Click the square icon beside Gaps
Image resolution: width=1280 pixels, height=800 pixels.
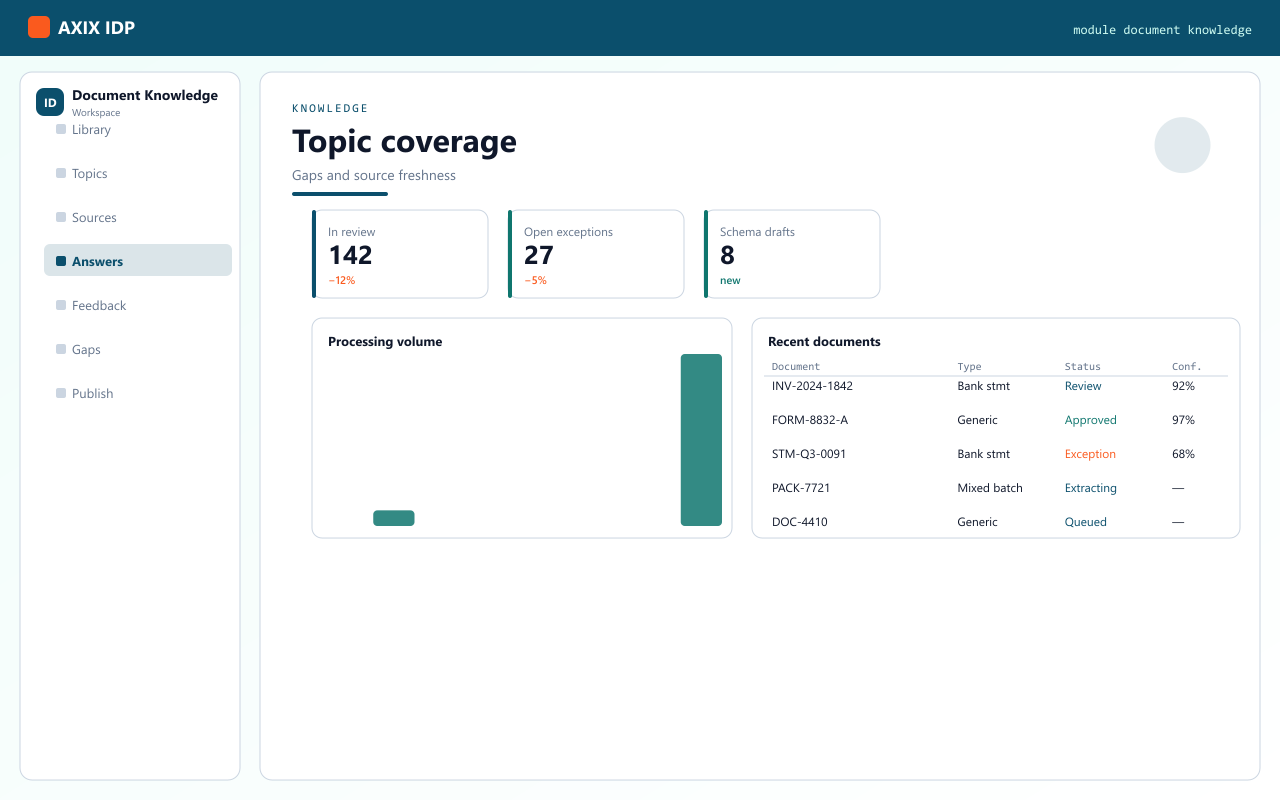point(61,349)
